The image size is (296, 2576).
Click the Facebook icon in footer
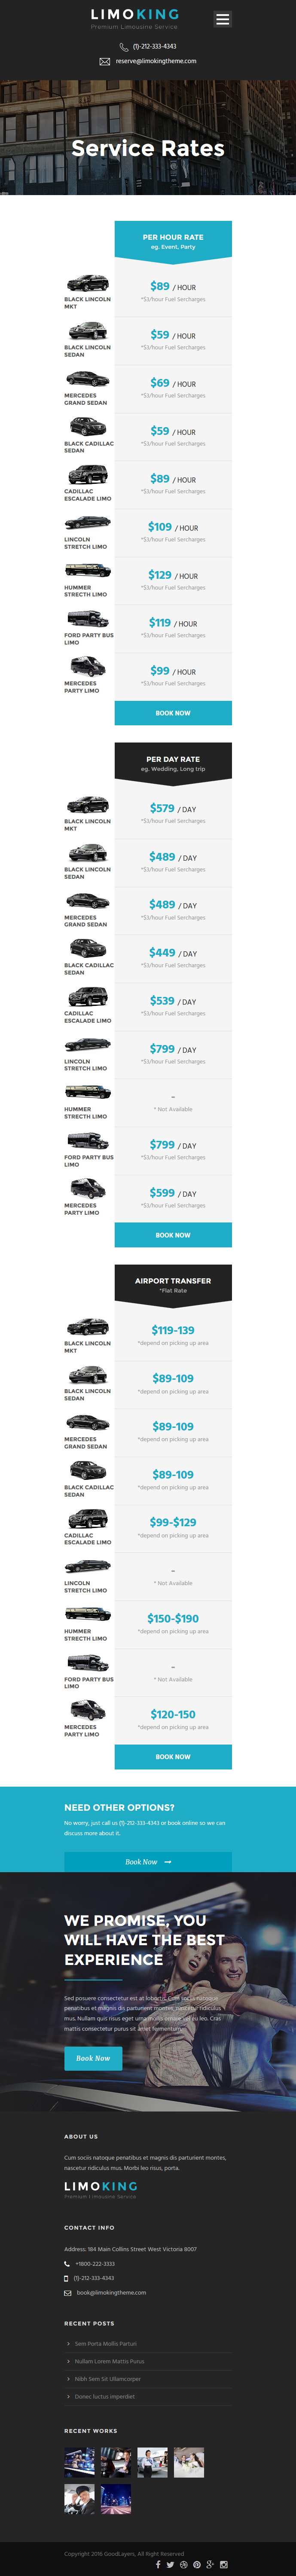click(158, 2564)
